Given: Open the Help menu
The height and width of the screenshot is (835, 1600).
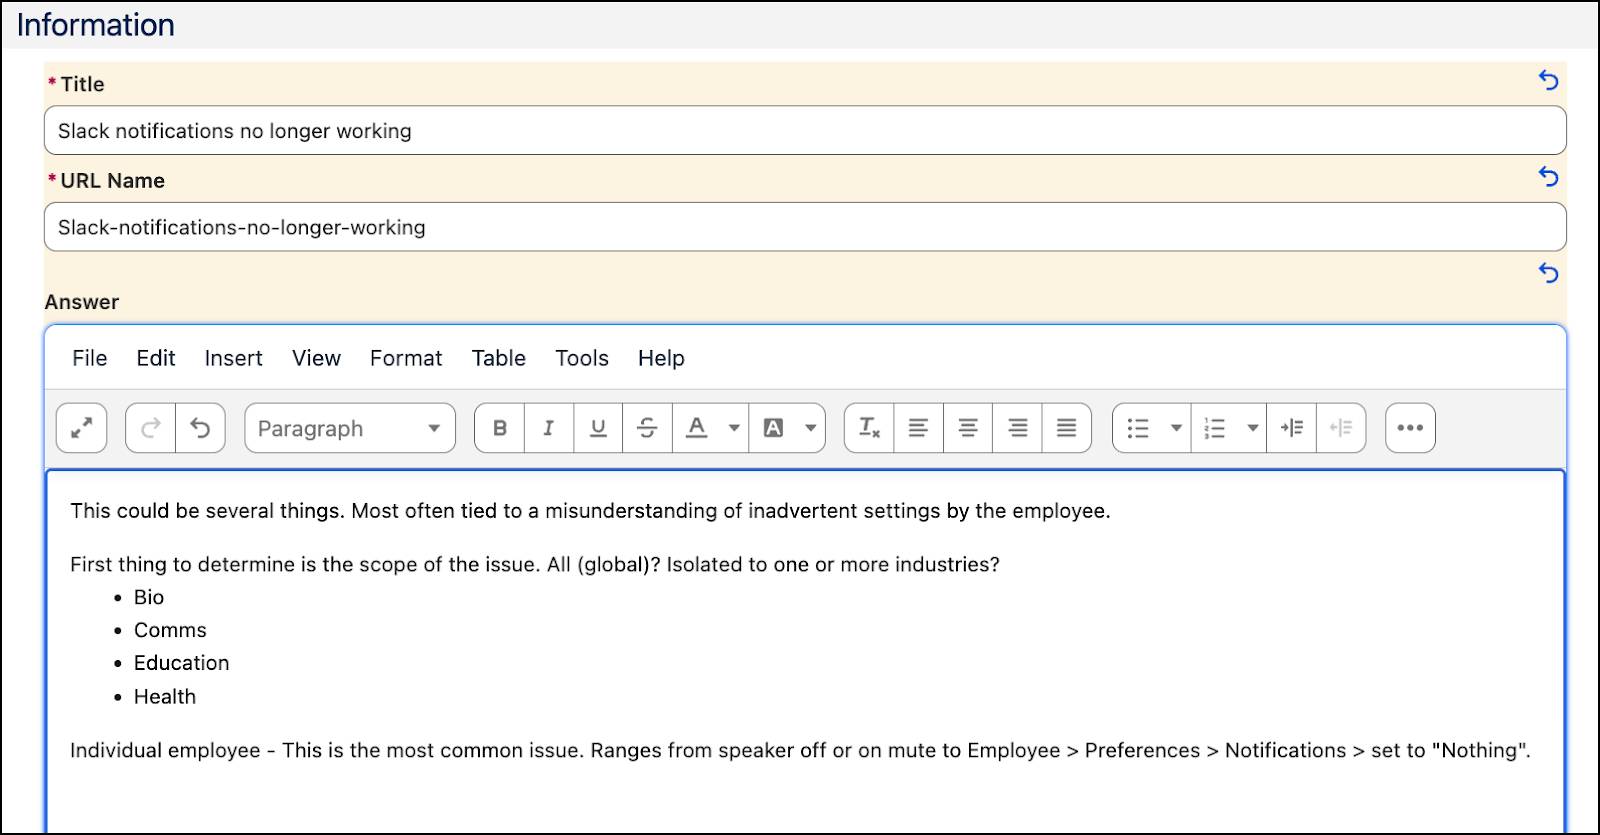Looking at the screenshot, I should 661,358.
